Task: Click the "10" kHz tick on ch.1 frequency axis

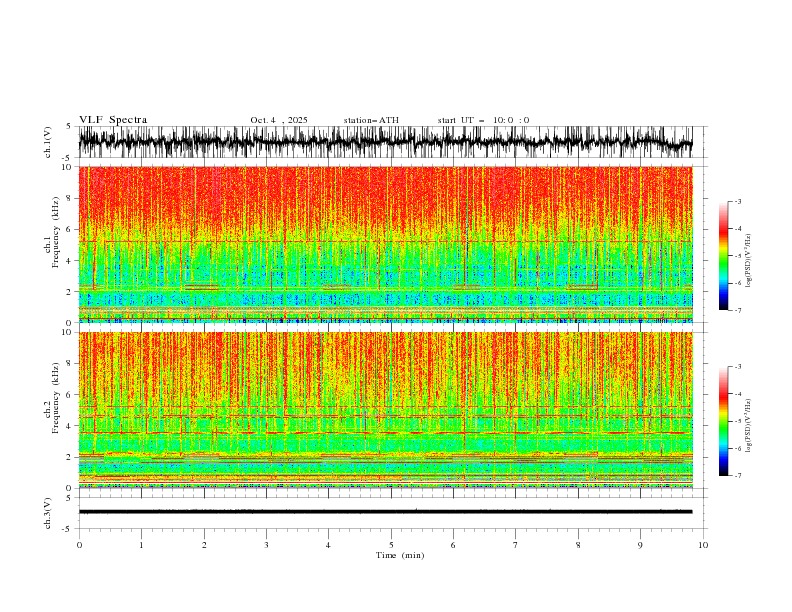Action: point(68,167)
